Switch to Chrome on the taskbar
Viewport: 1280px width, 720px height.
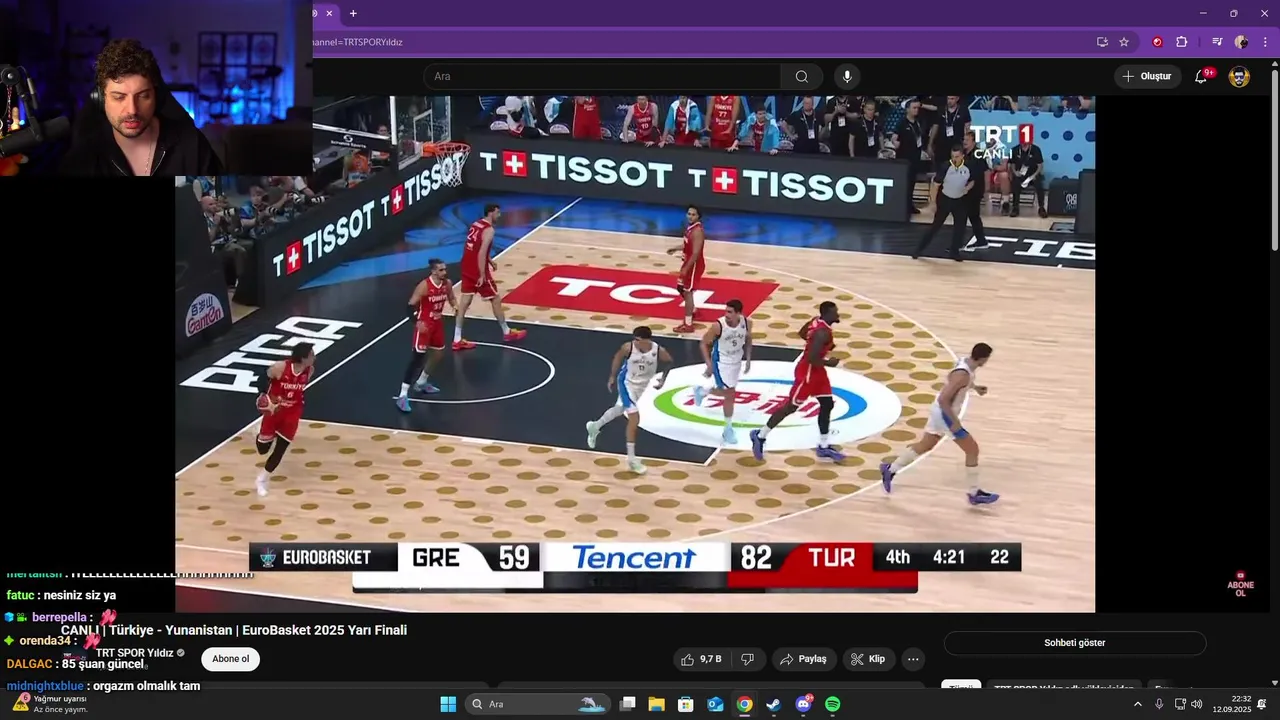pos(745,704)
